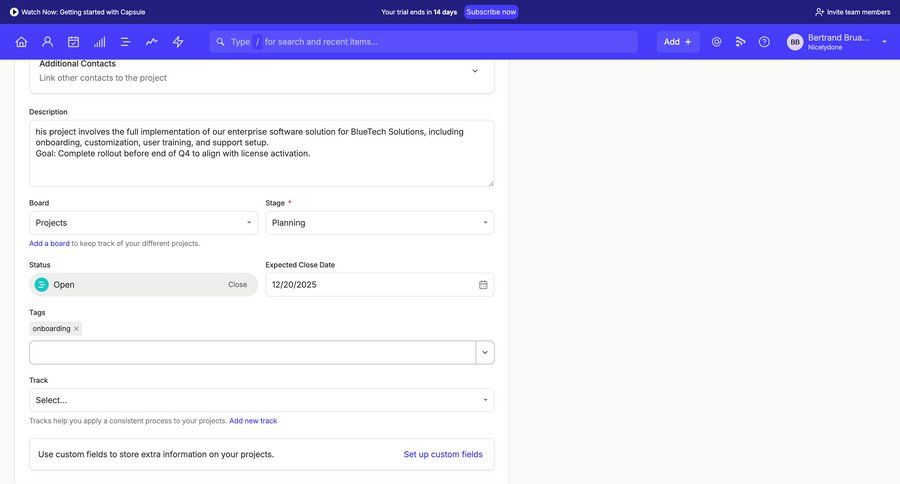This screenshot has width=900, height=484.
Task: Open the activity feed icon
Action: tap(740, 42)
